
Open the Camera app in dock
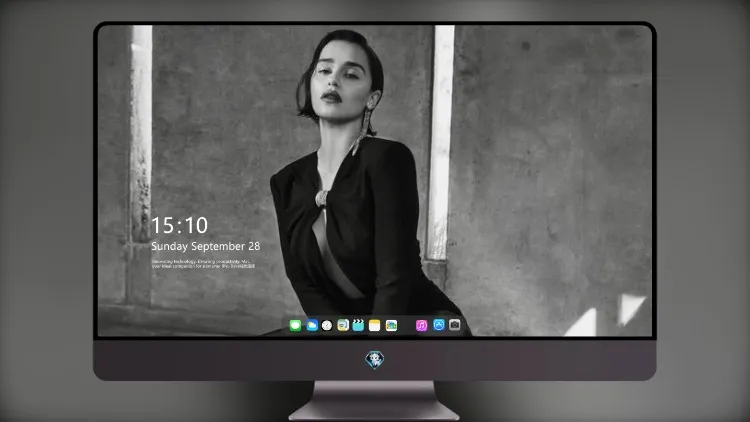(455, 325)
